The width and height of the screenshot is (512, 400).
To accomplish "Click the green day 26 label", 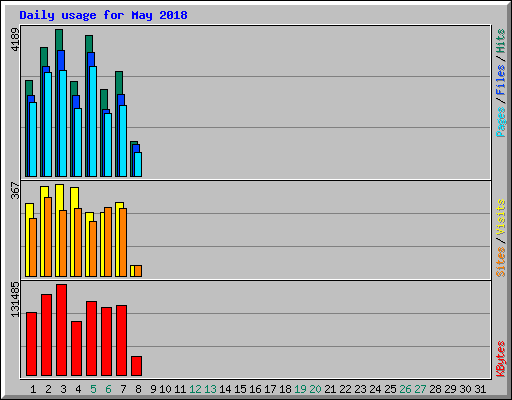I will coord(405,389).
